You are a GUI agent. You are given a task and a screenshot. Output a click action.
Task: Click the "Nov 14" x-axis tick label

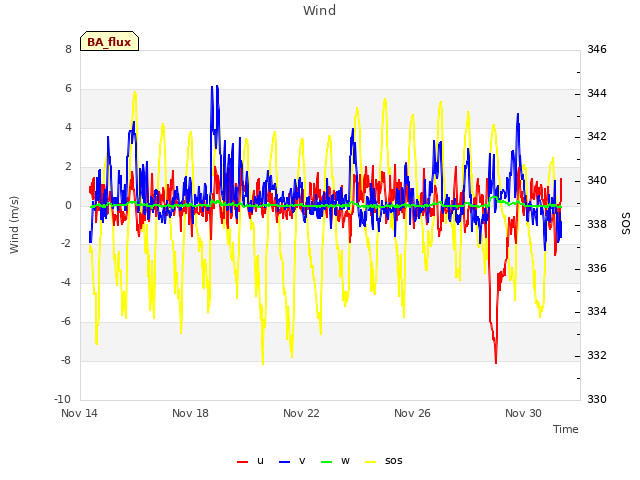[79, 413]
